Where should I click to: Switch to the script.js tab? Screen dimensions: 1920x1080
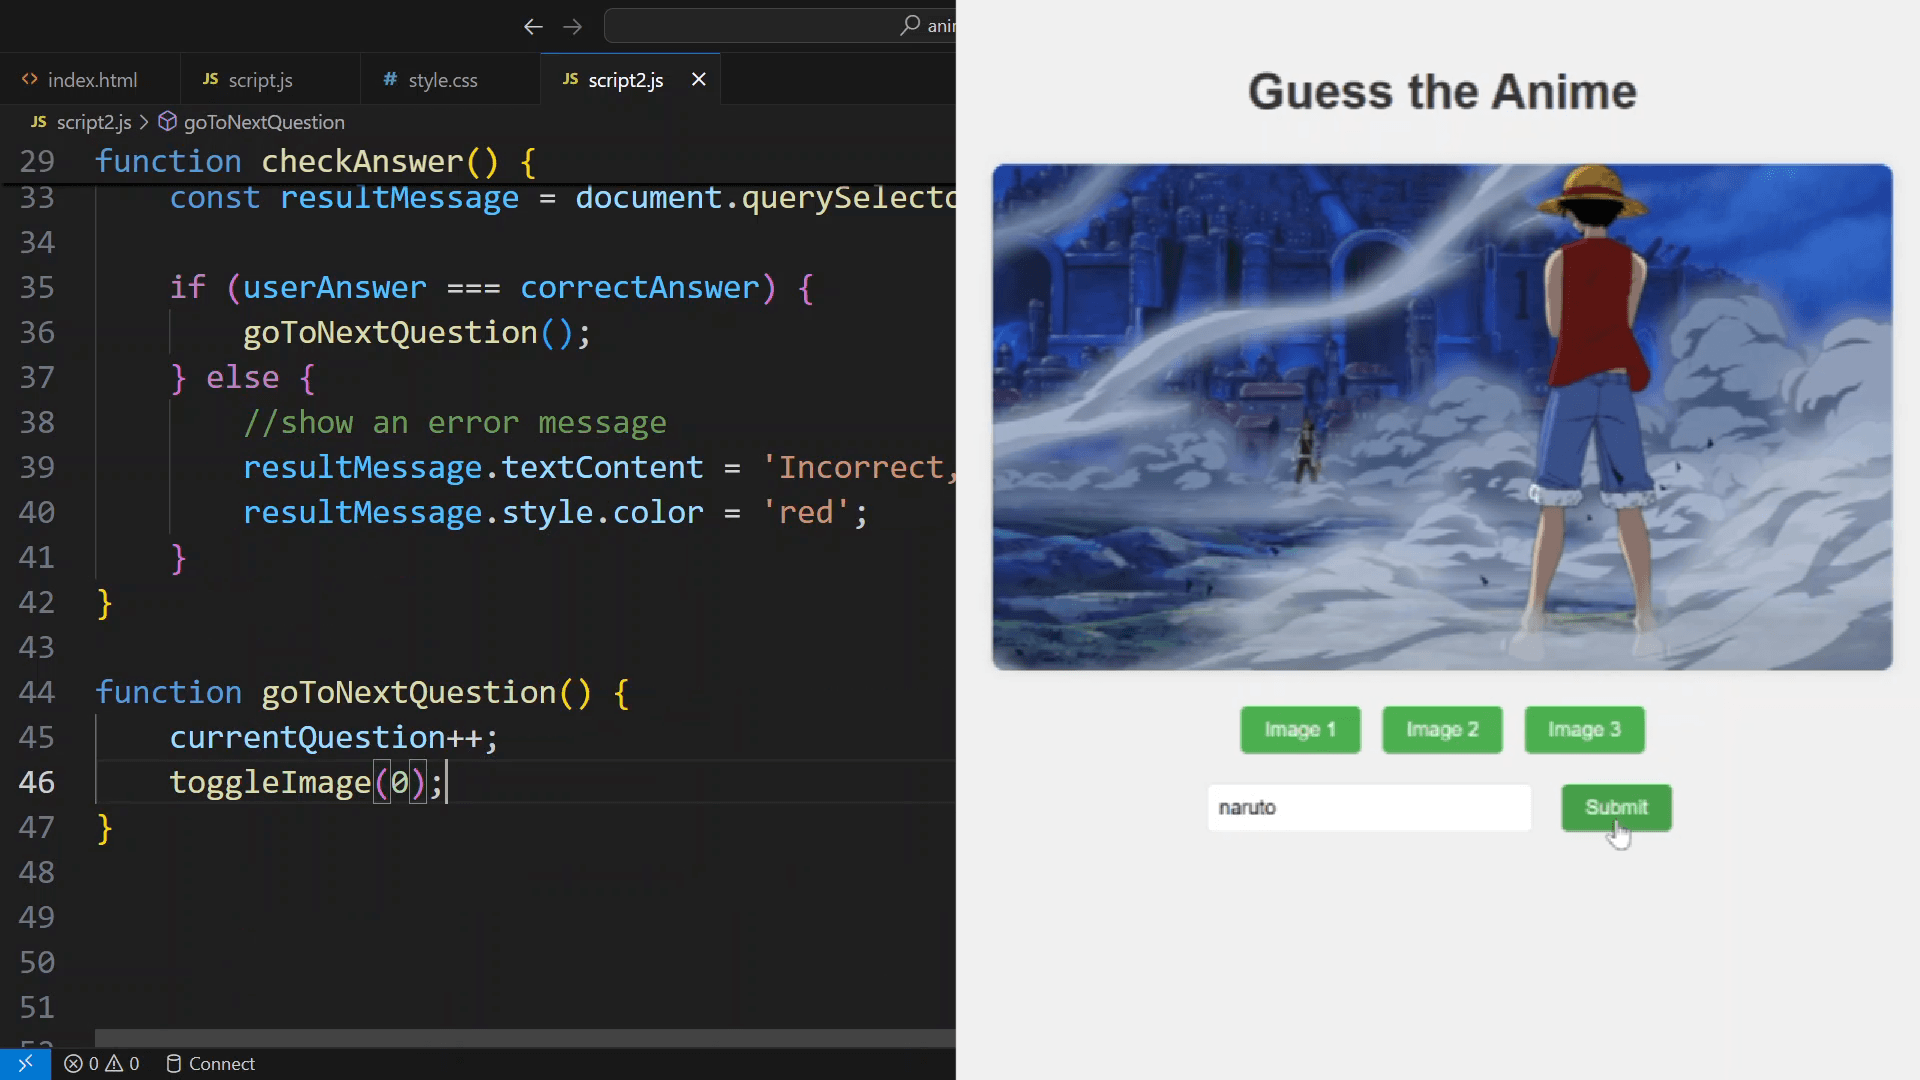(270, 79)
